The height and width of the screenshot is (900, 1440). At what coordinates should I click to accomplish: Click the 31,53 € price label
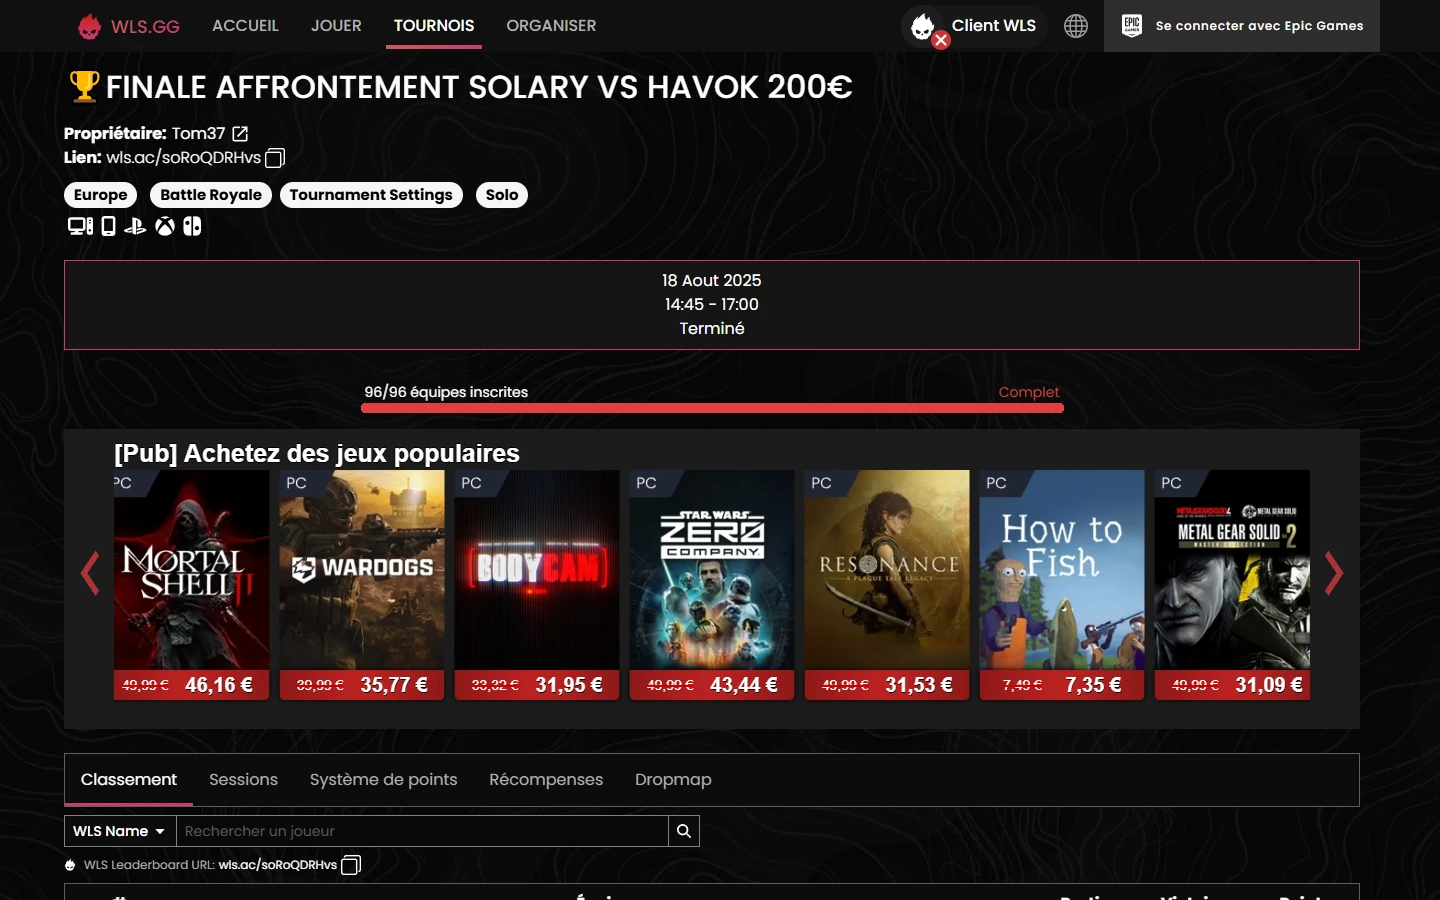pos(919,685)
